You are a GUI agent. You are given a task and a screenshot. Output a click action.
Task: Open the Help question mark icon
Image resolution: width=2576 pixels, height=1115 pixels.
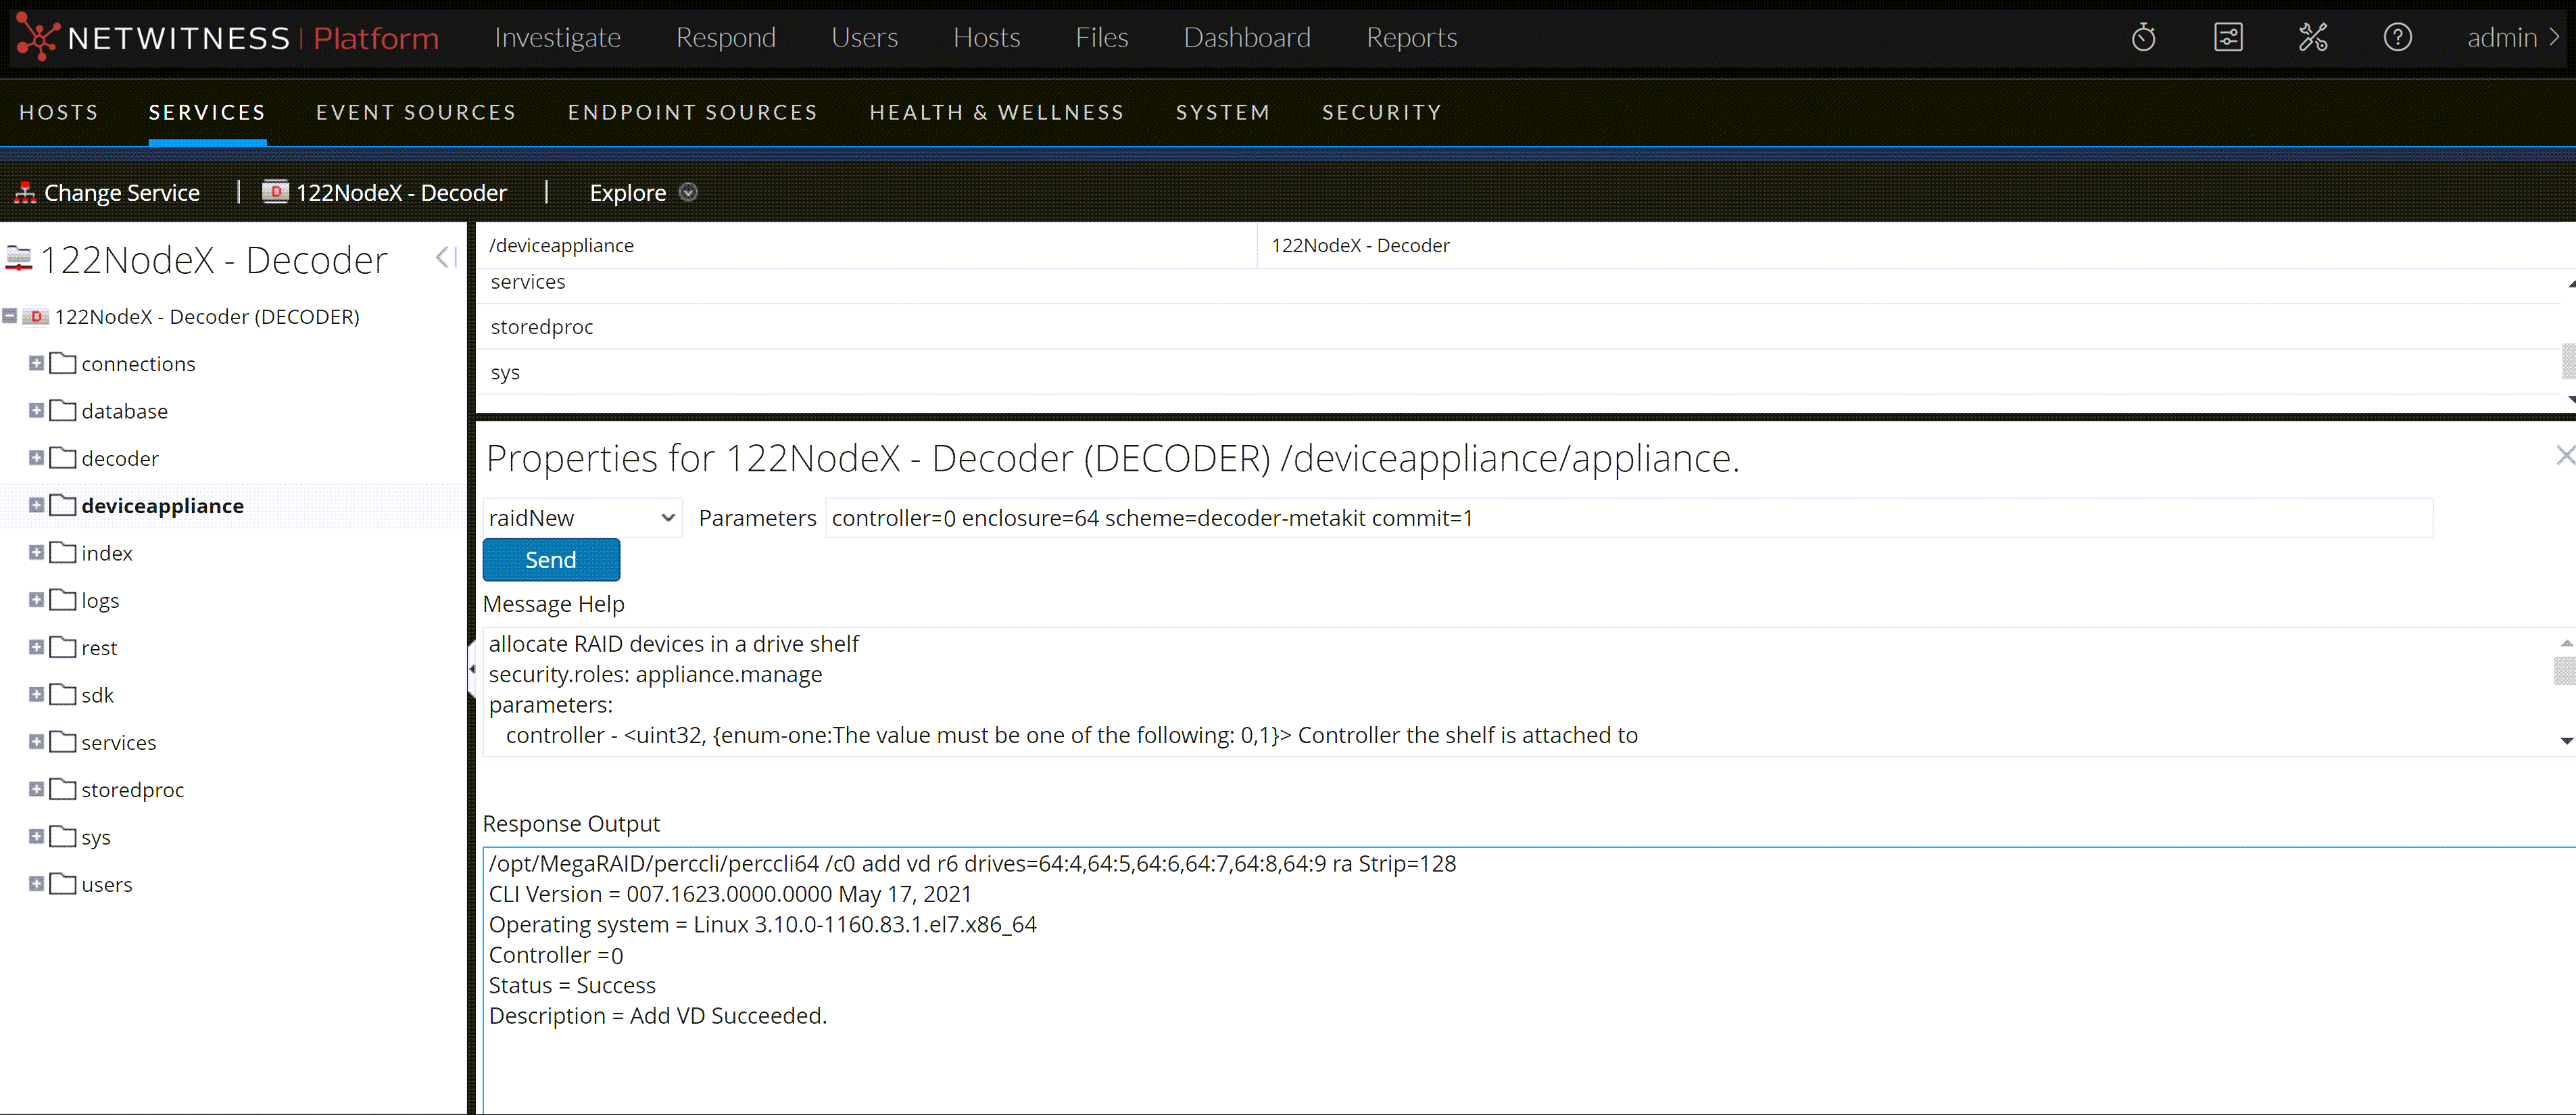pos(2398,37)
